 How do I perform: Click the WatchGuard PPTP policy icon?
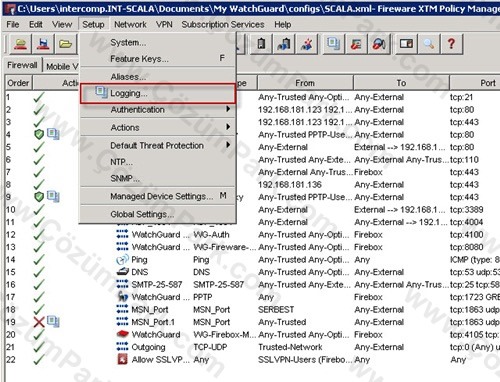tap(122, 297)
